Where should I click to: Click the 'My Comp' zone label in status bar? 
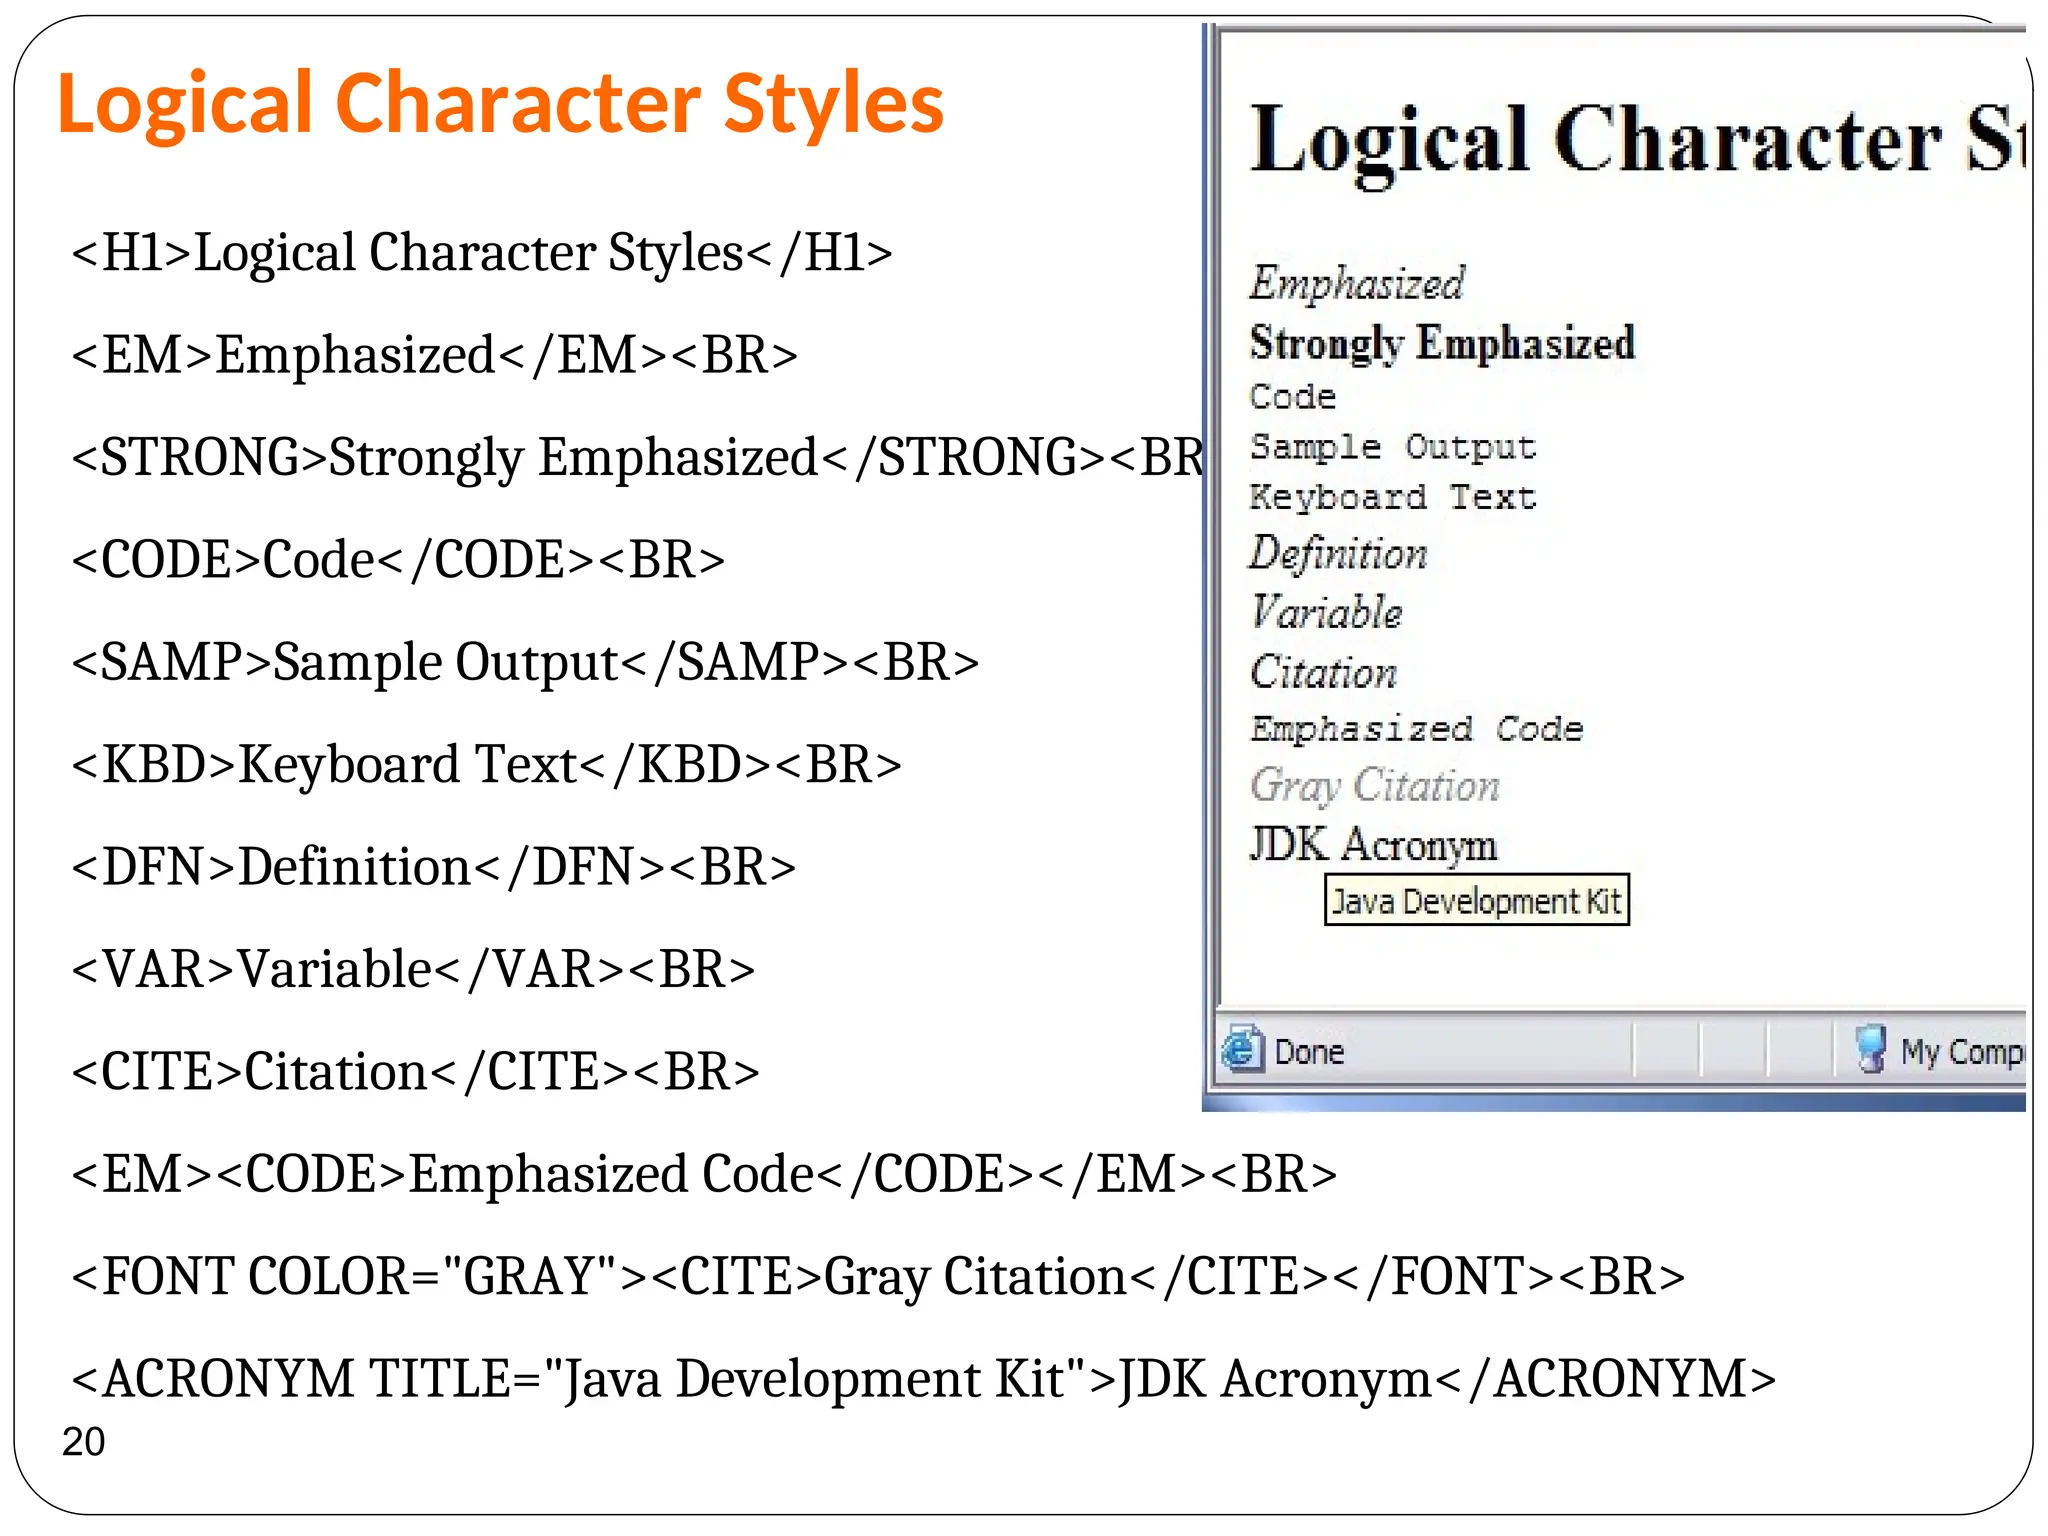[1962, 1052]
